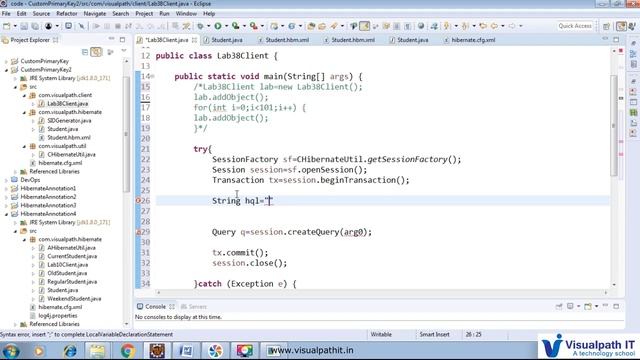The image size is (640, 360).
Task: Click the Previous Annotation toolbar icon
Action: coord(465,26)
